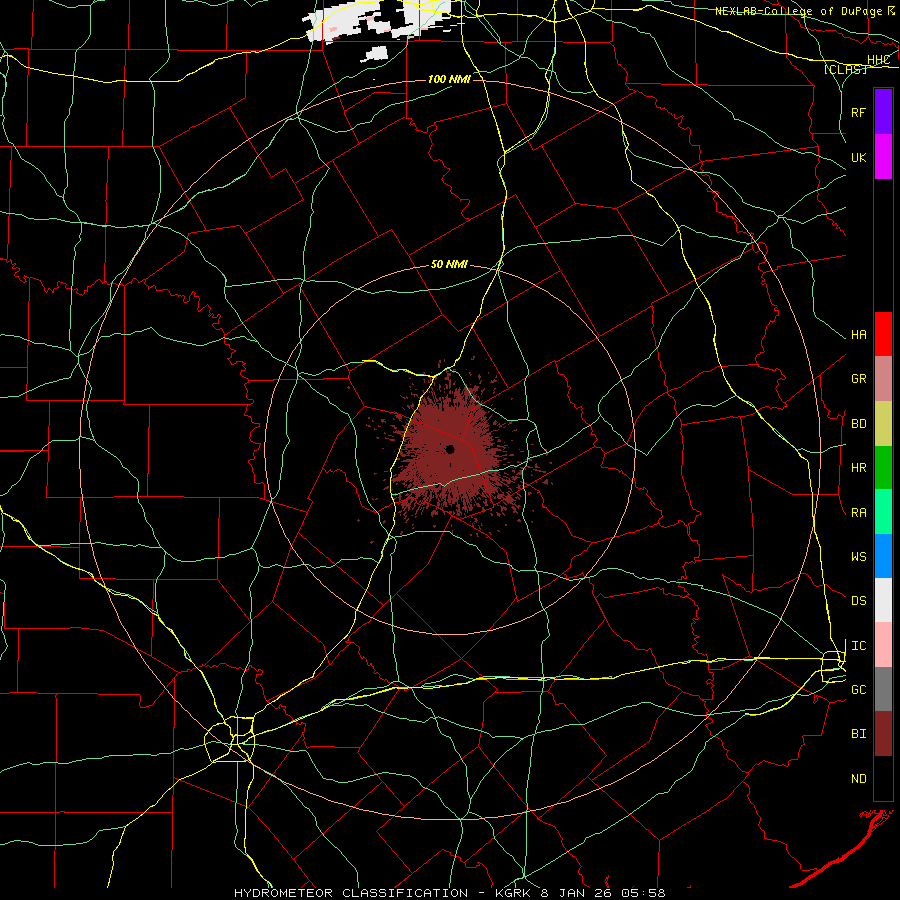900x900 pixels.
Task: Click the ND black legend swatch
Action: point(883,778)
